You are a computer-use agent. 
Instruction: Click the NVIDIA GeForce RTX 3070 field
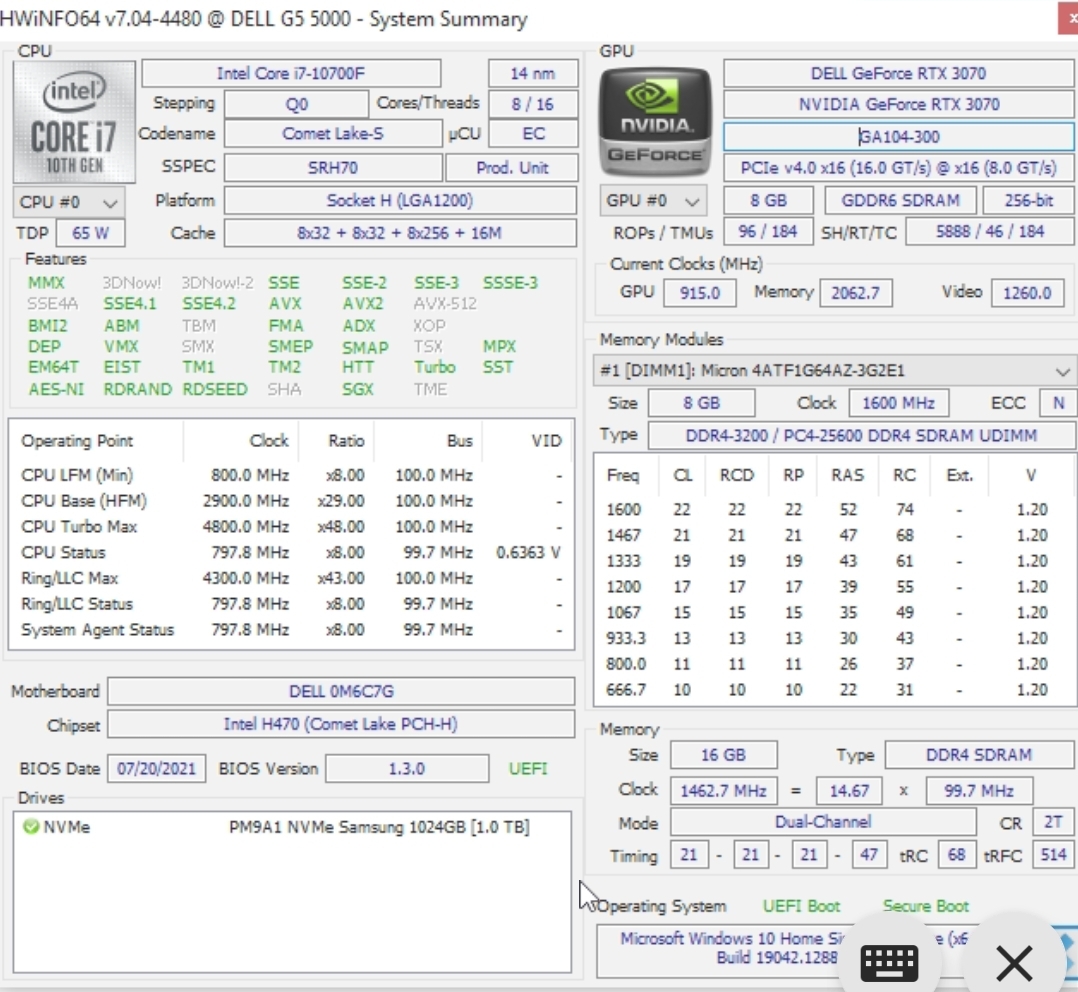pos(899,104)
